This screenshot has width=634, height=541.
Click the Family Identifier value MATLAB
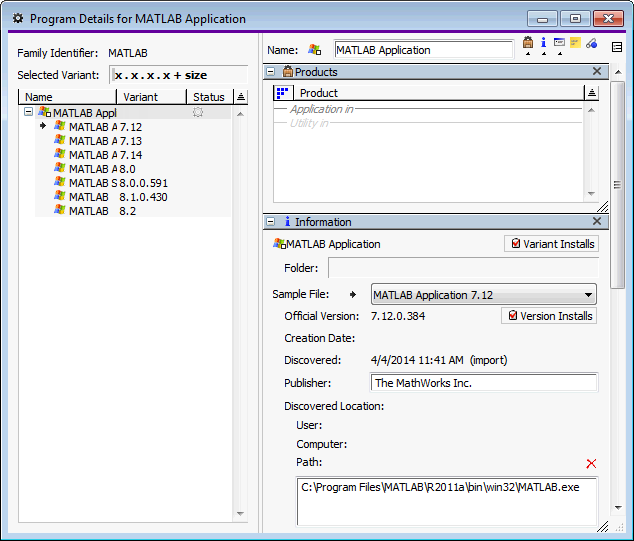pyautogui.click(x=128, y=53)
